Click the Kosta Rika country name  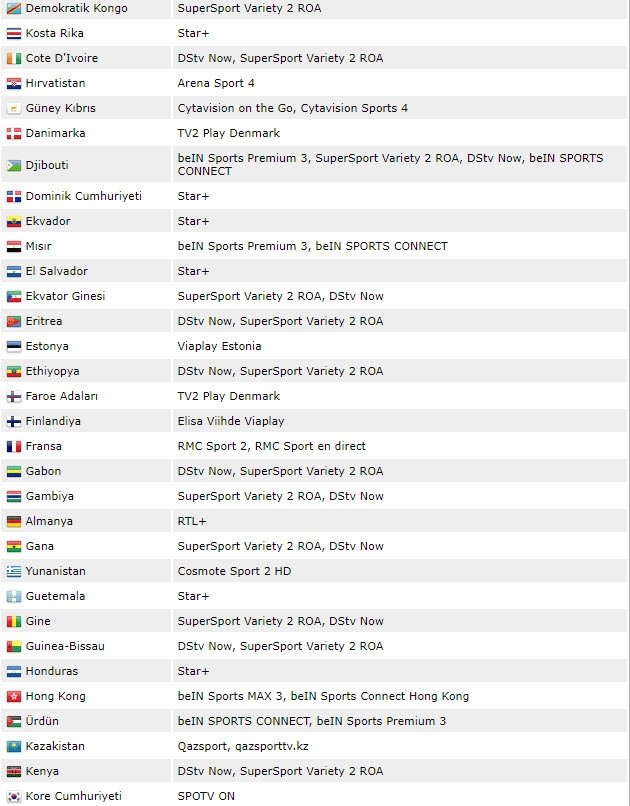click(x=54, y=33)
